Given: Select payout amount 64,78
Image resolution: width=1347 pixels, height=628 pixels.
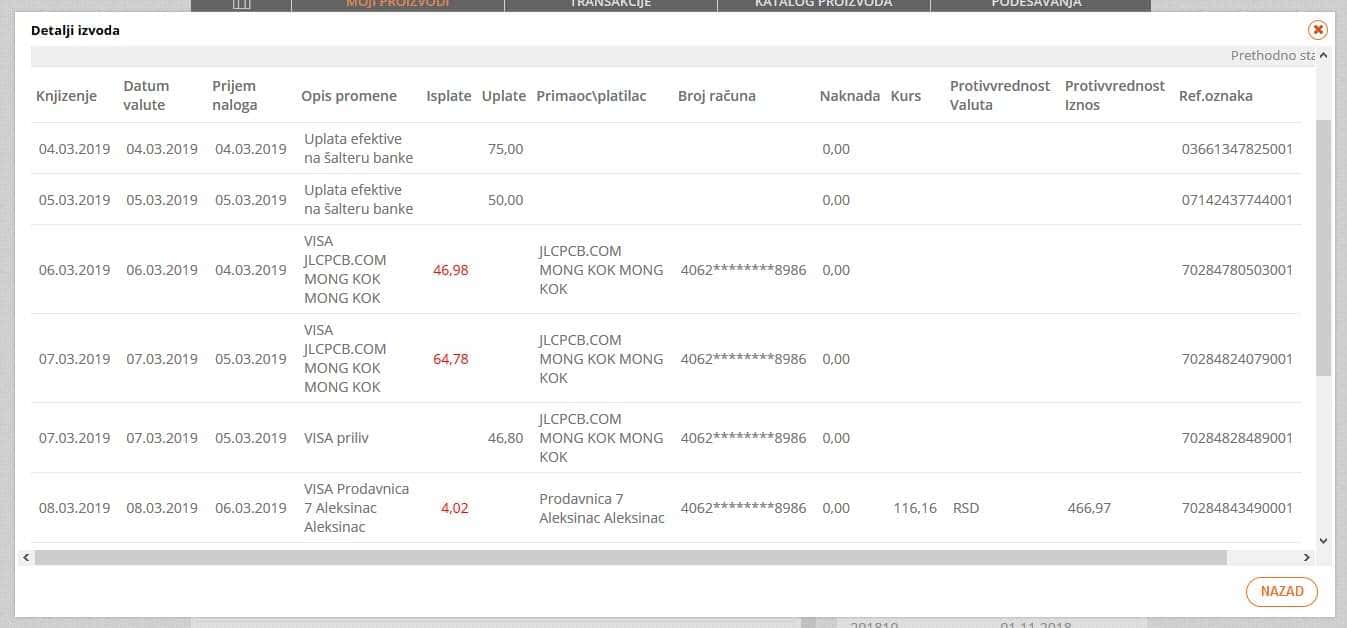Looking at the screenshot, I should (451, 359).
